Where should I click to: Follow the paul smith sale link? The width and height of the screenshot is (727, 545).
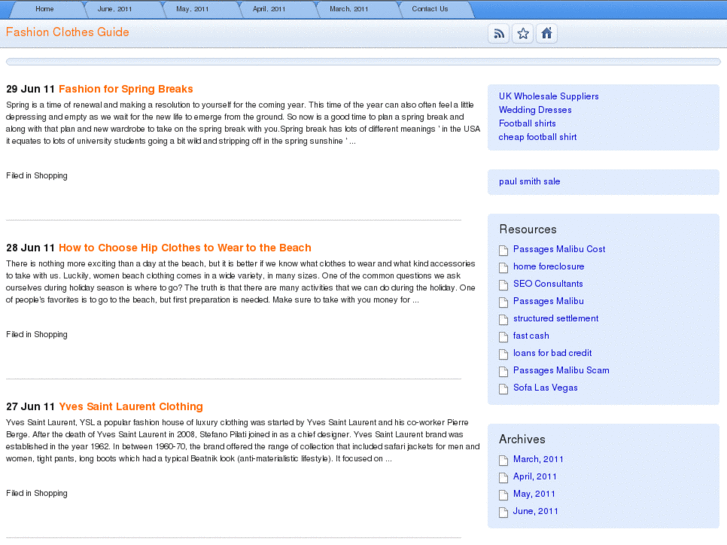(529, 181)
